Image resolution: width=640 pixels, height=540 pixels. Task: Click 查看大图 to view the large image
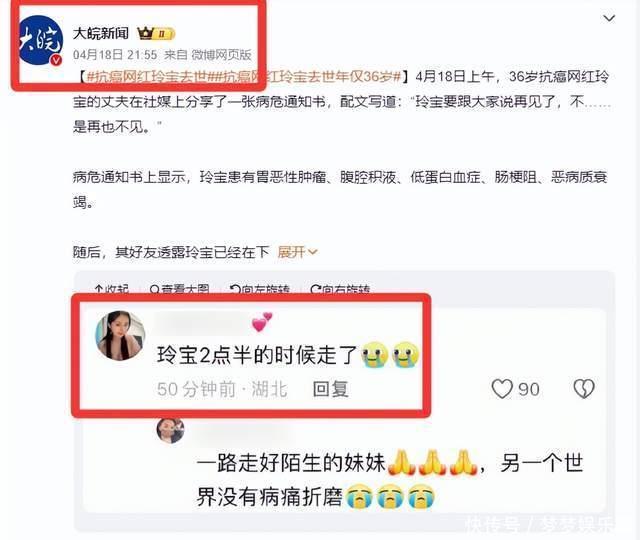[x=180, y=289]
